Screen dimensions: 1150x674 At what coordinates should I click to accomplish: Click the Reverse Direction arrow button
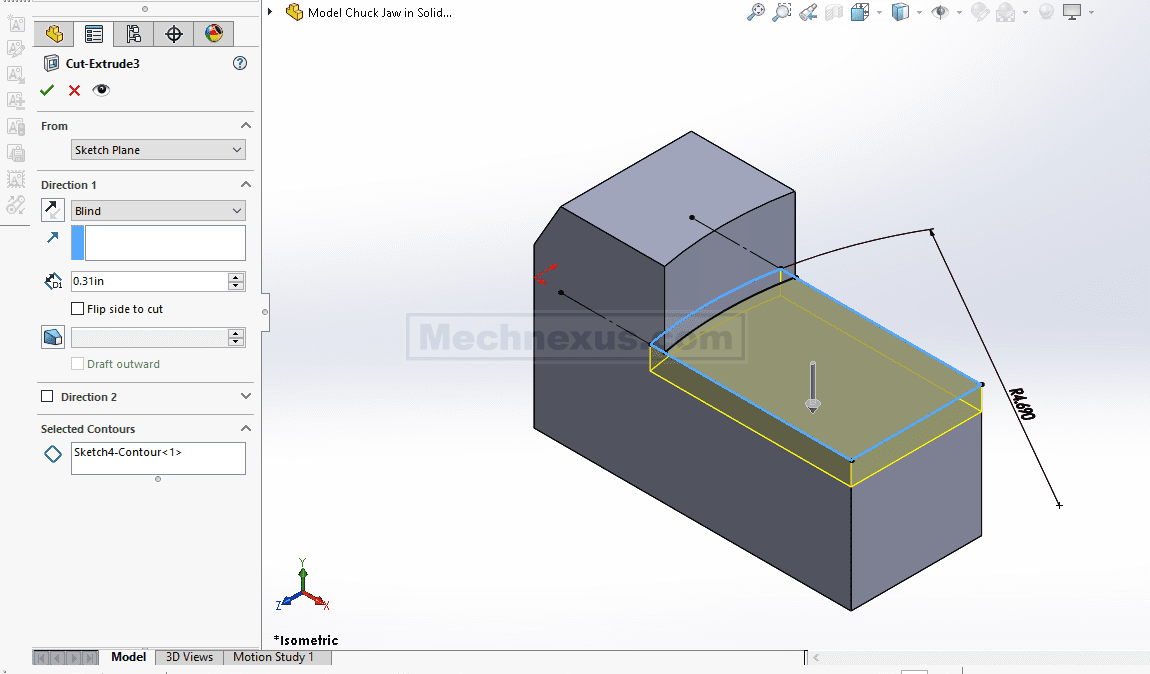tap(53, 210)
